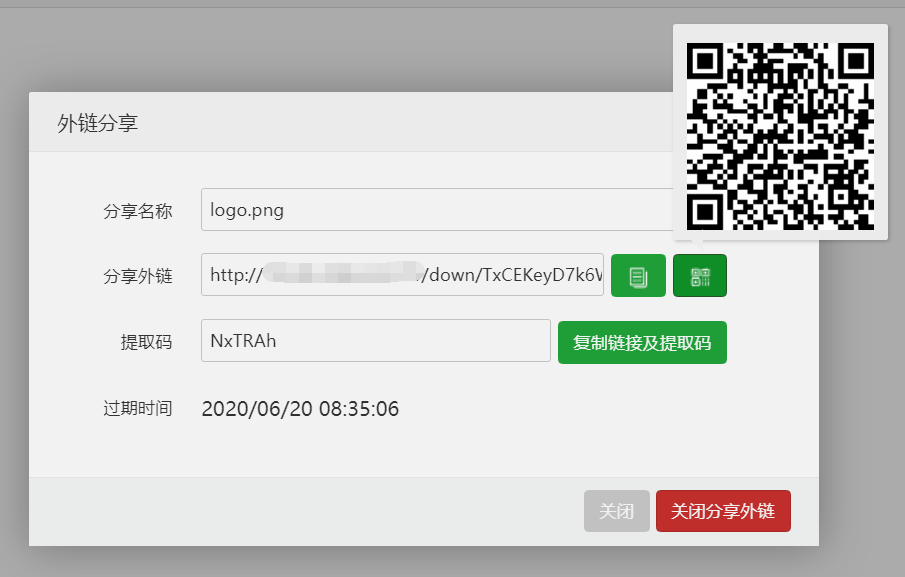Click the 分享外链 label
905x577 pixels.
(138, 276)
